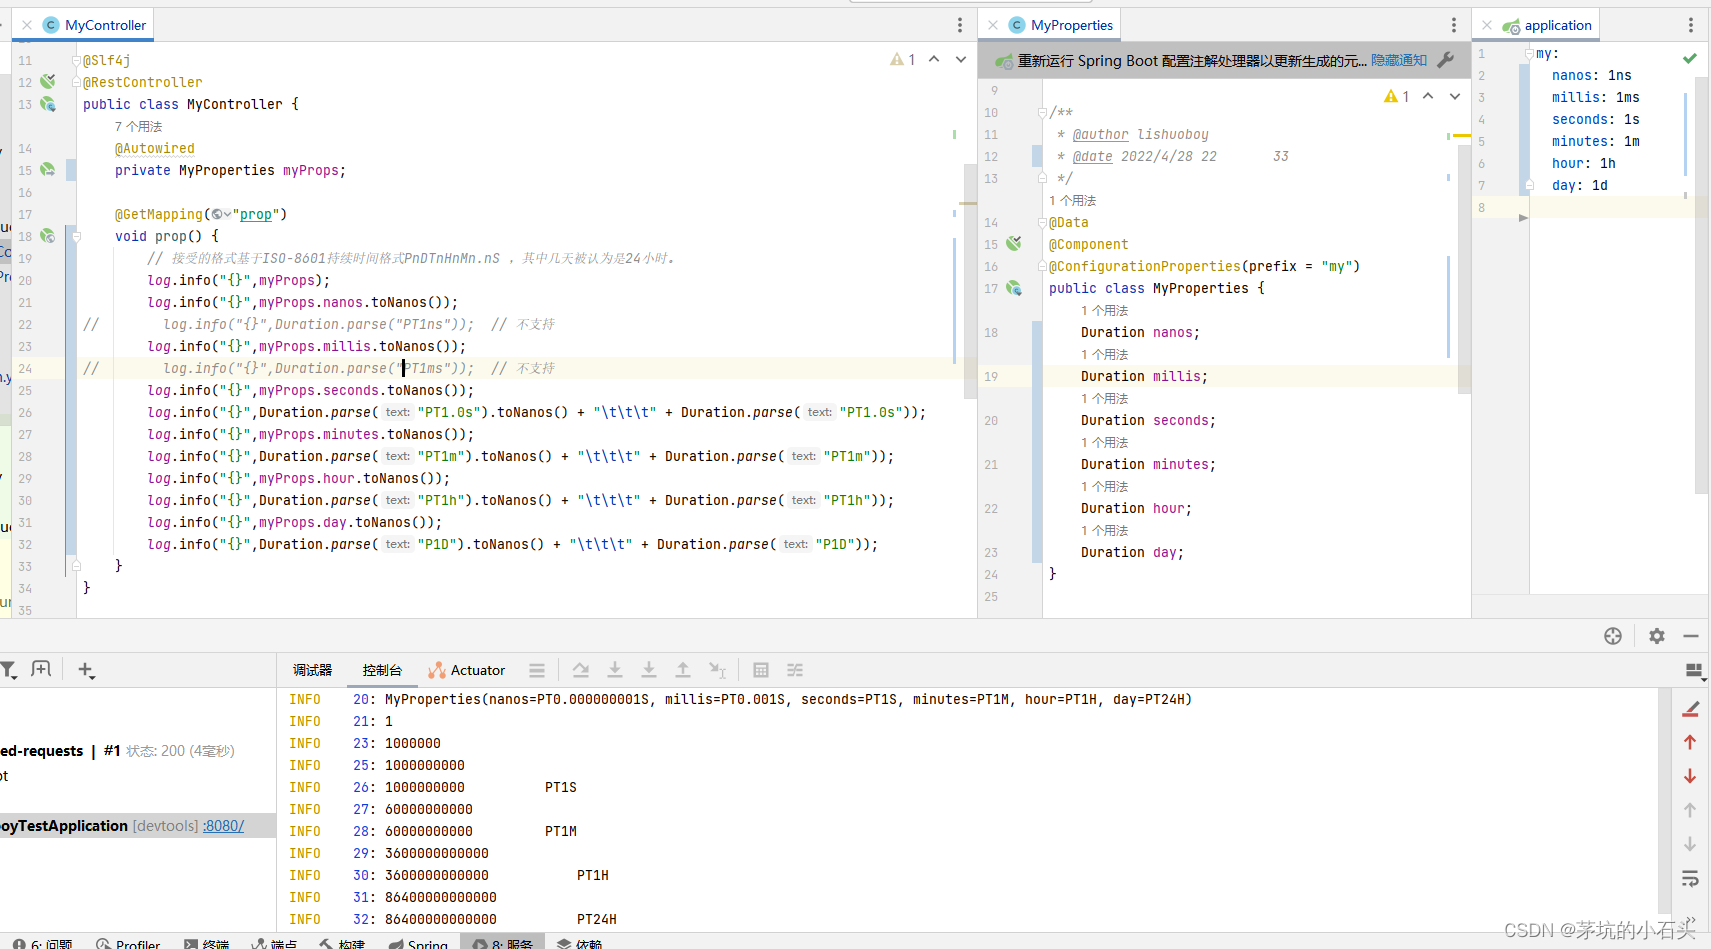The width and height of the screenshot is (1711, 949).
Task: Click gutter icon beside class MyProperties
Action: [x=1014, y=288]
